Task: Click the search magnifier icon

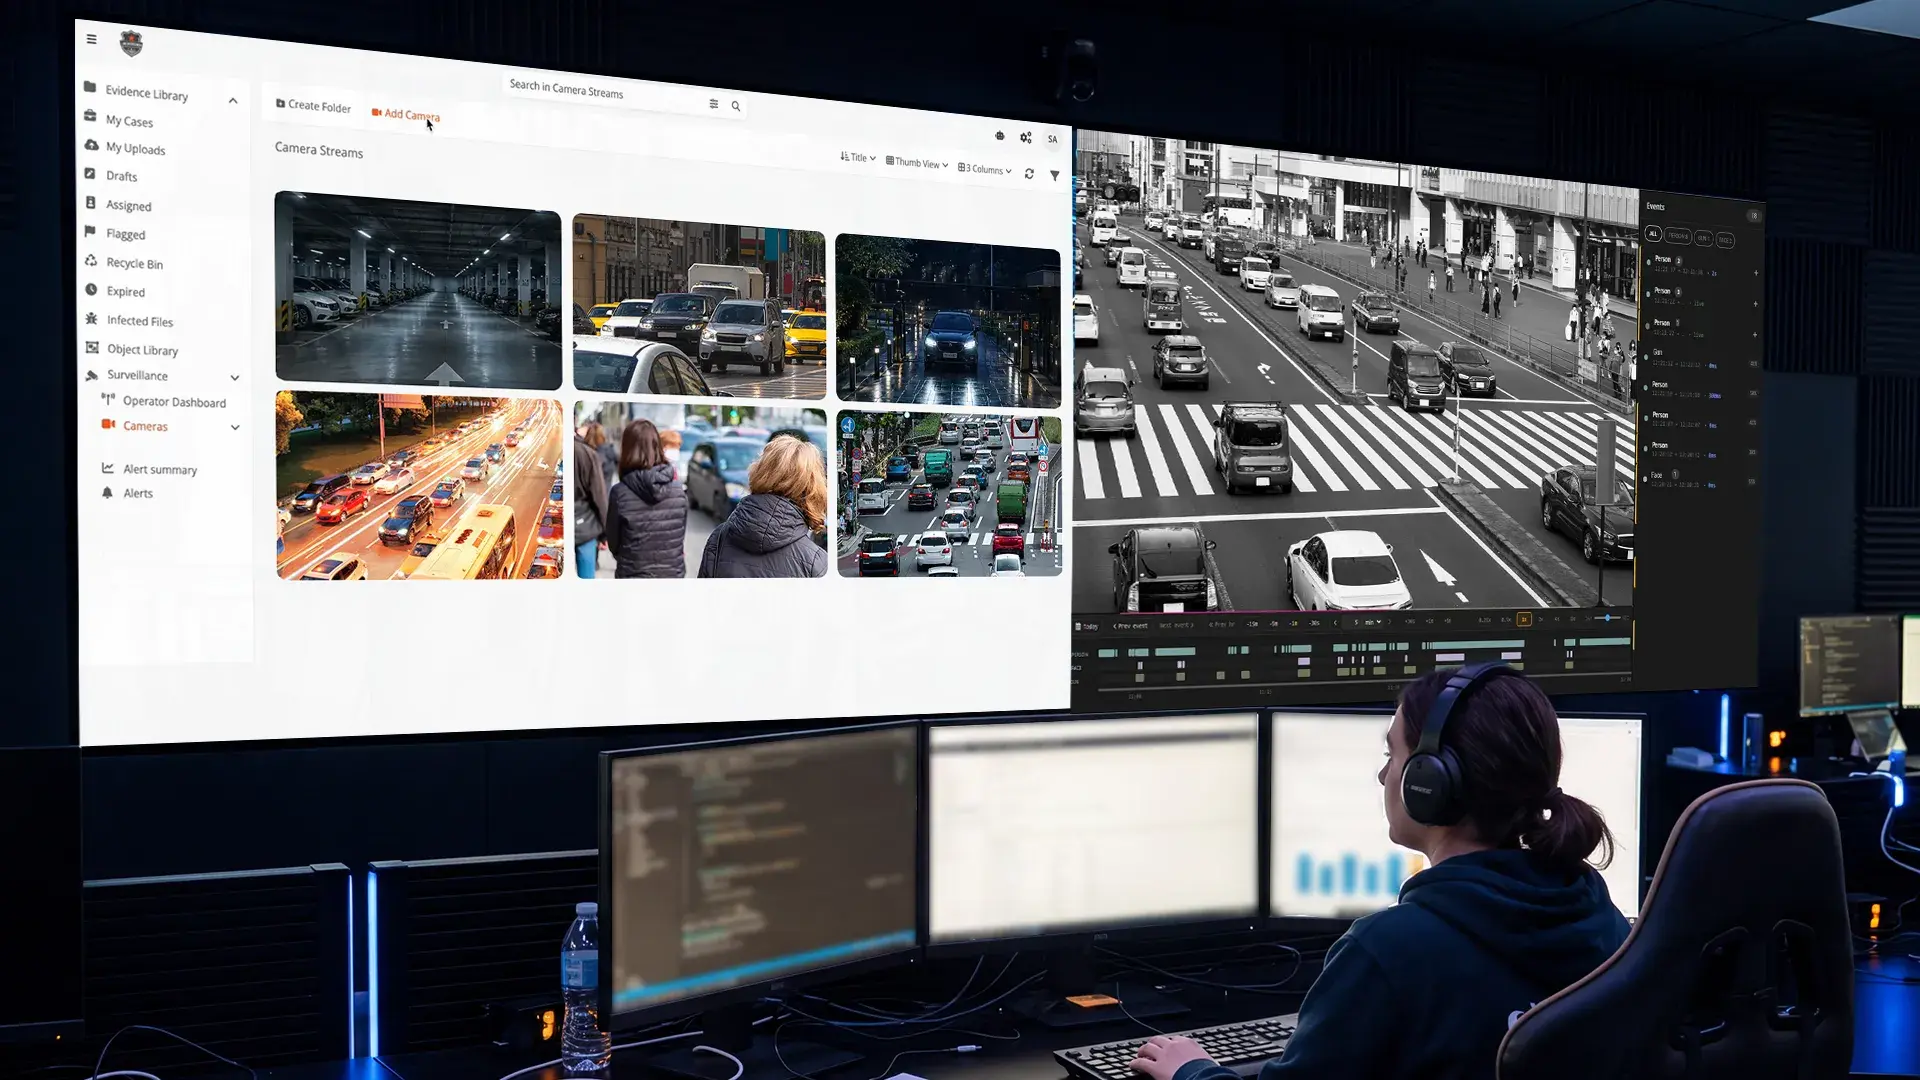Action: point(736,106)
